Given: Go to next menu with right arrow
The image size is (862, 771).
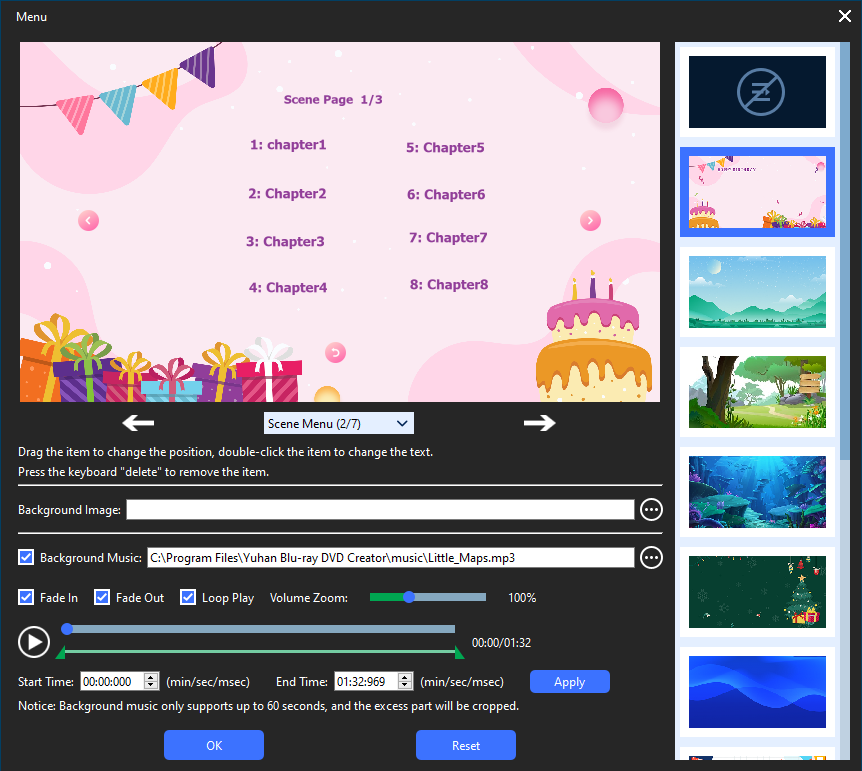Looking at the screenshot, I should coord(539,423).
